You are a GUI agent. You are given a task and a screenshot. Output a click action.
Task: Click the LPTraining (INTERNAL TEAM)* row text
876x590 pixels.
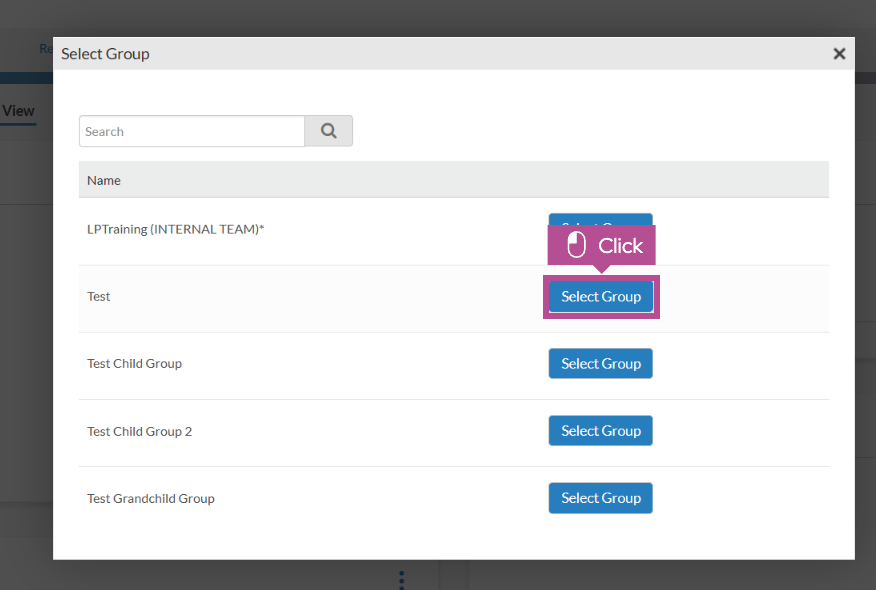tap(175, 229)
